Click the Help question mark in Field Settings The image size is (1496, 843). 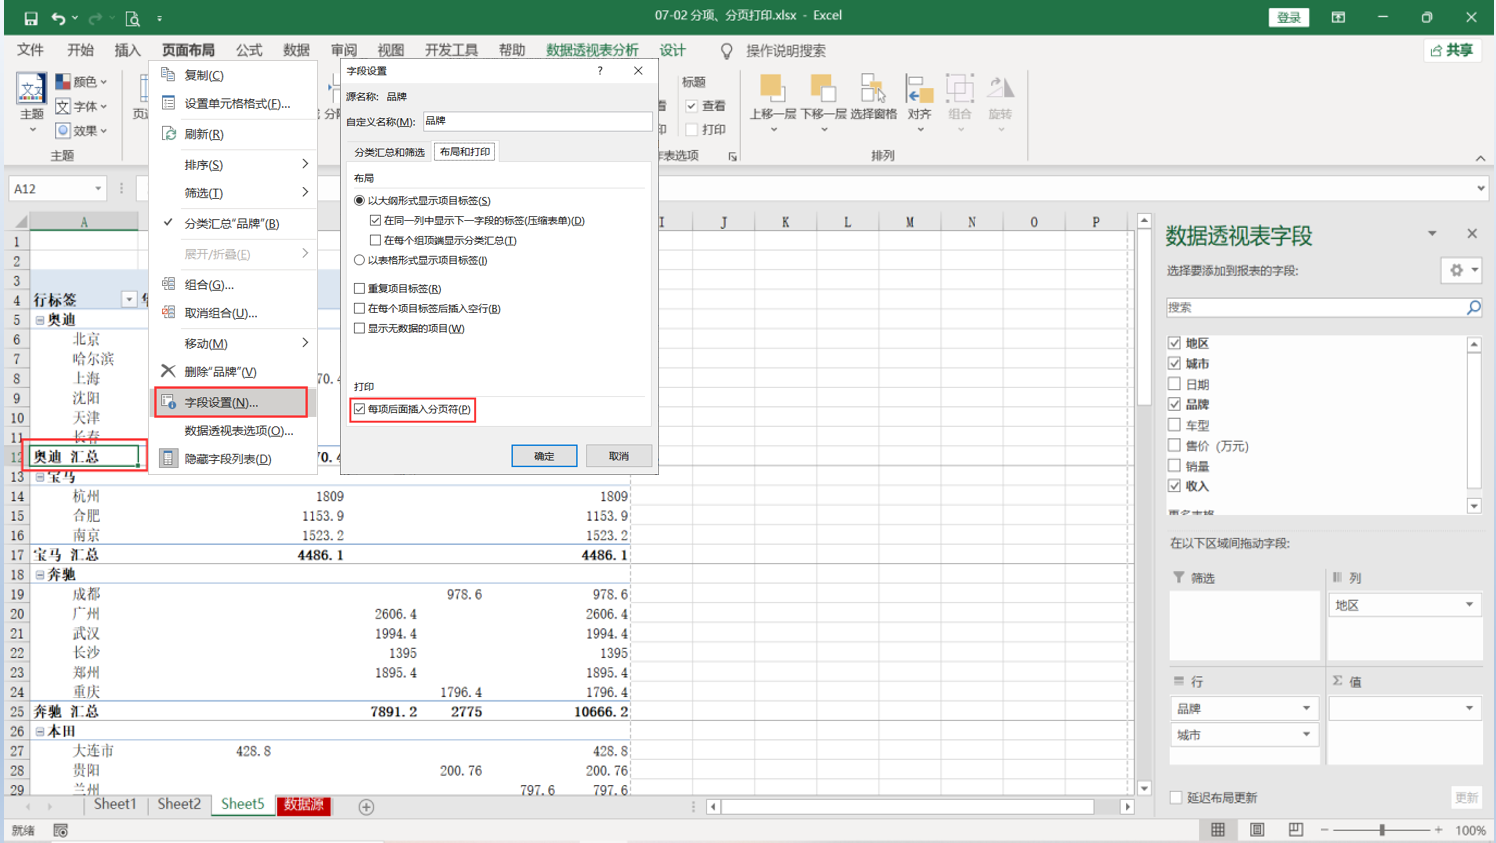pos(600,71)
